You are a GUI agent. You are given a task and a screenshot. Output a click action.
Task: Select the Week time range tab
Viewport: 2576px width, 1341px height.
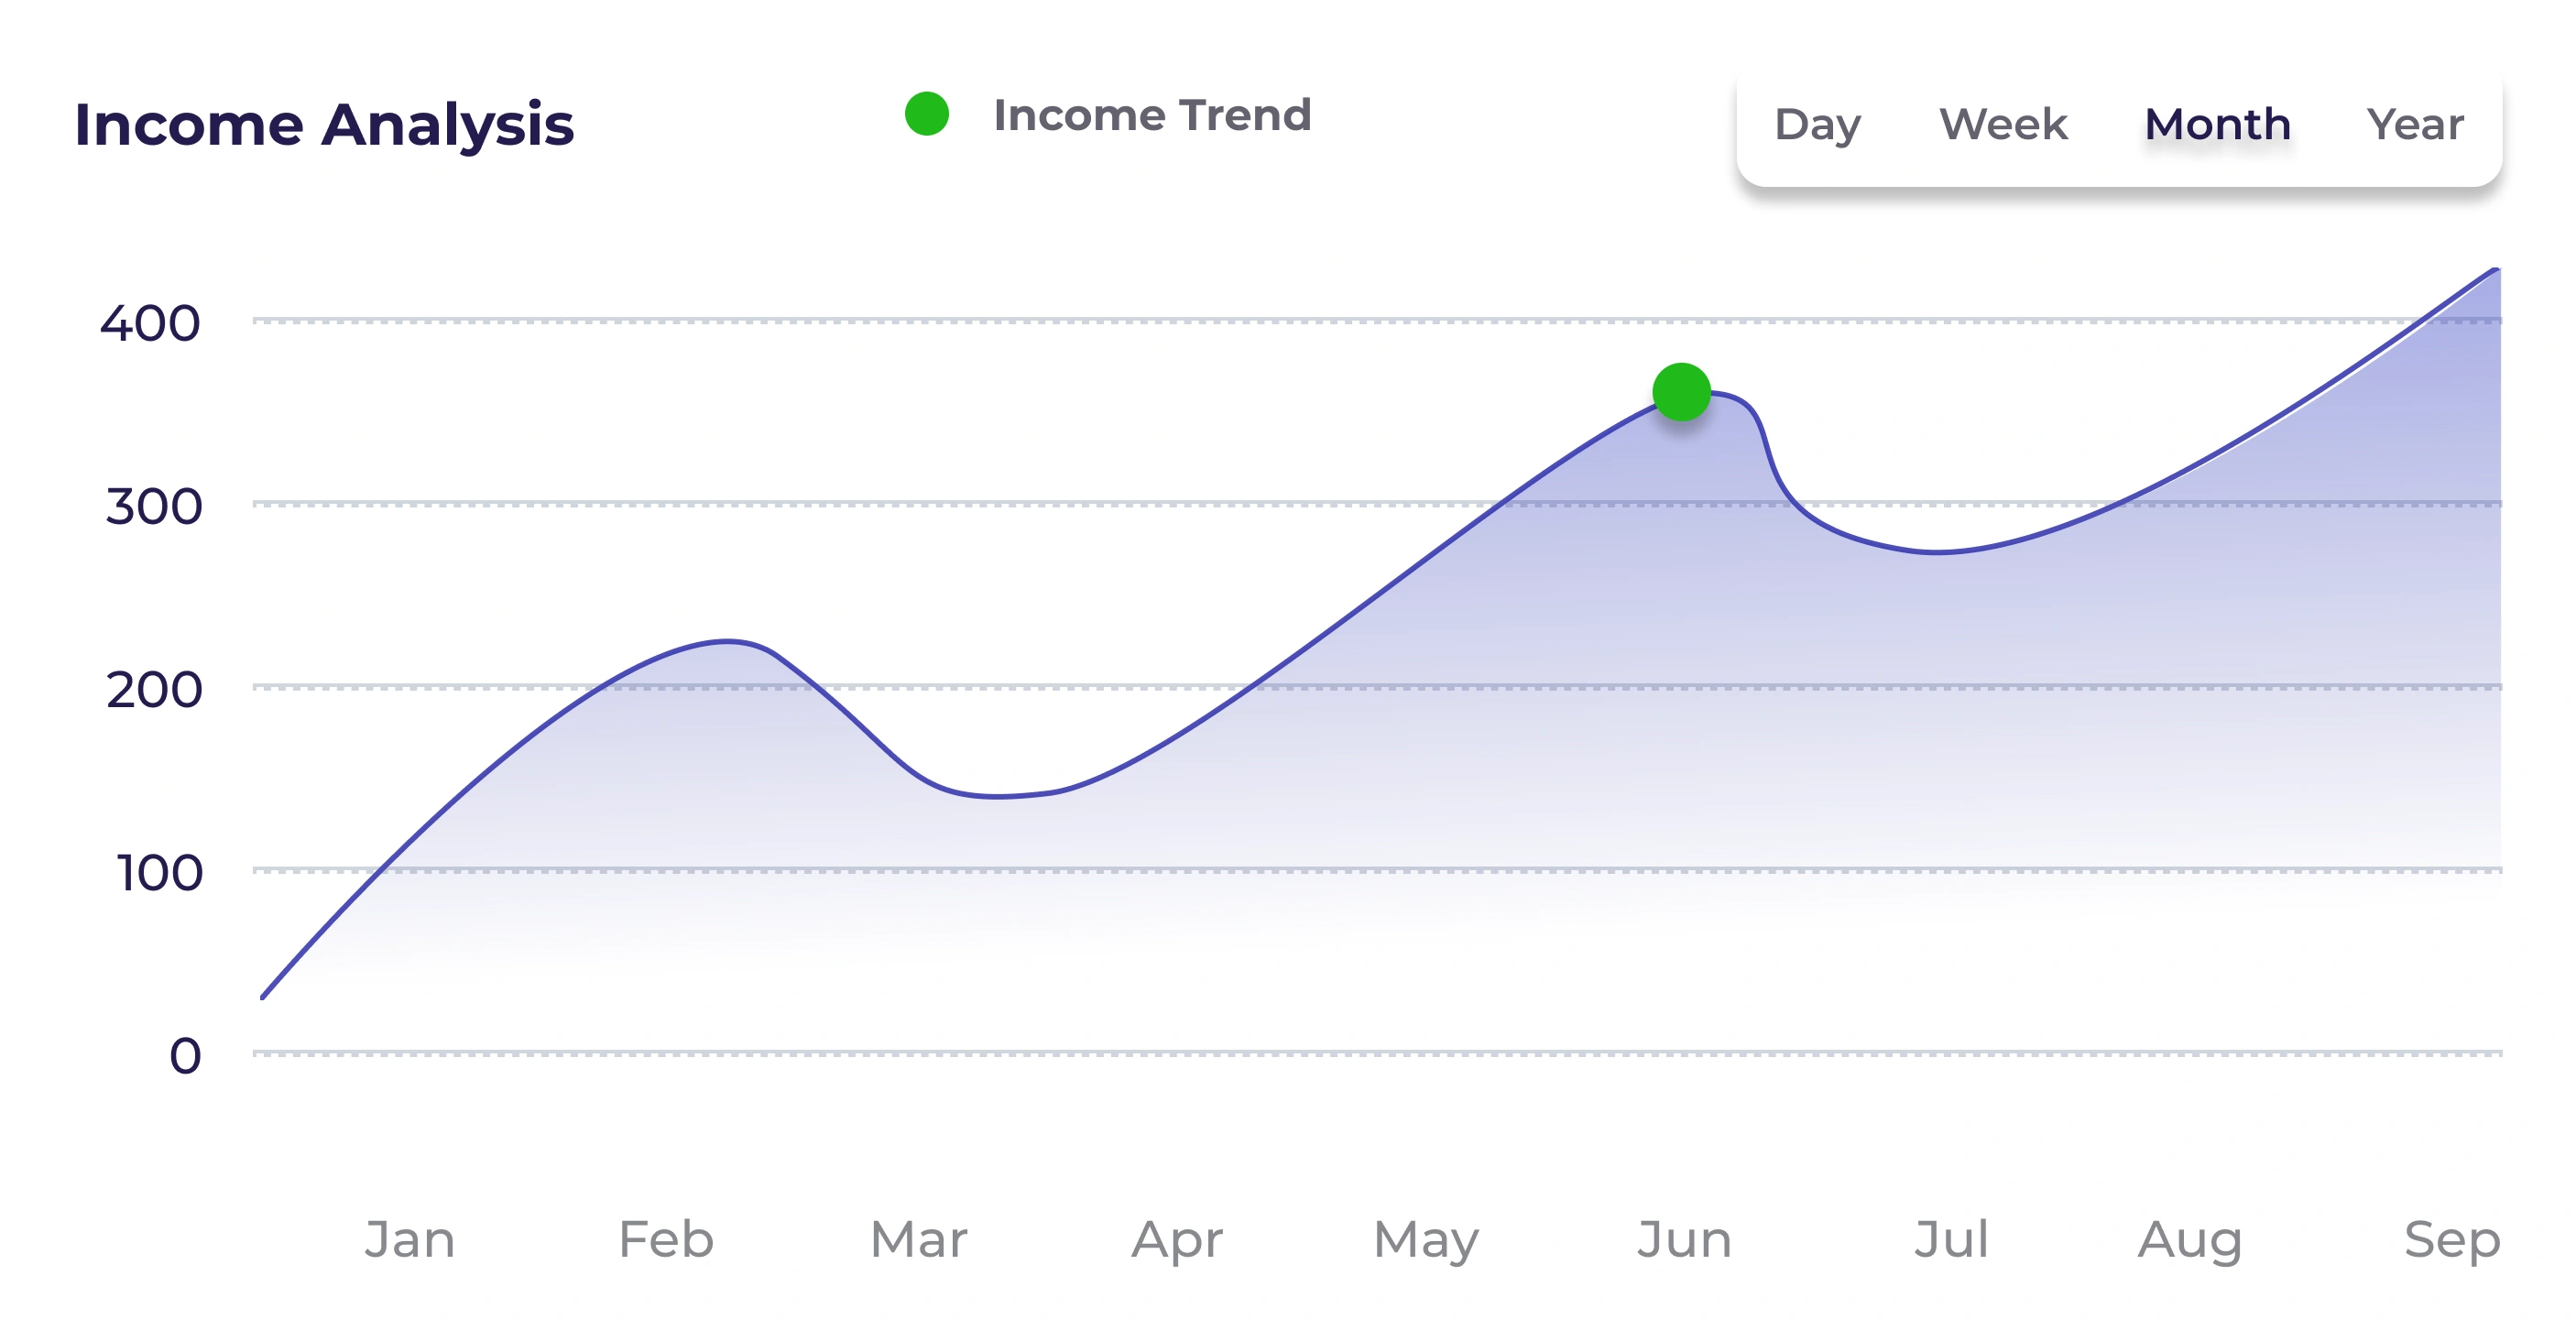coord(2003,125)
